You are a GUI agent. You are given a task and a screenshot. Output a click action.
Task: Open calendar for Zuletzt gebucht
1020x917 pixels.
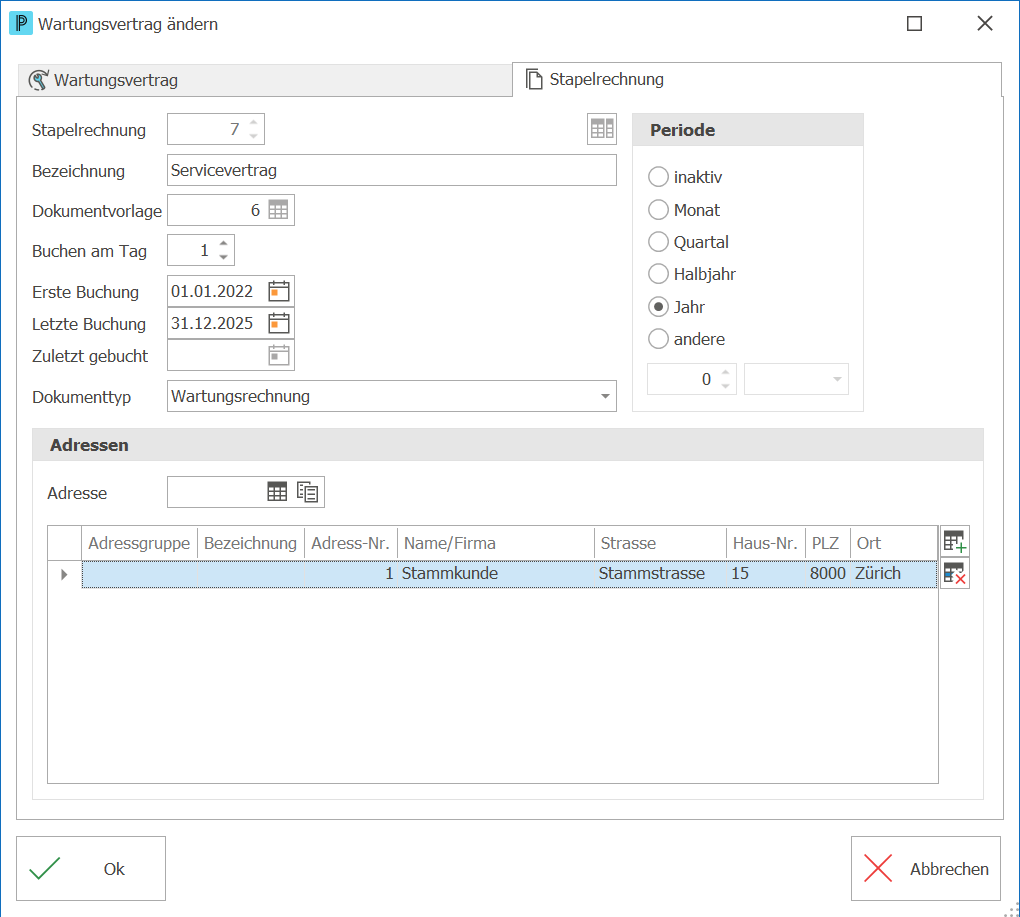(279, 356)
